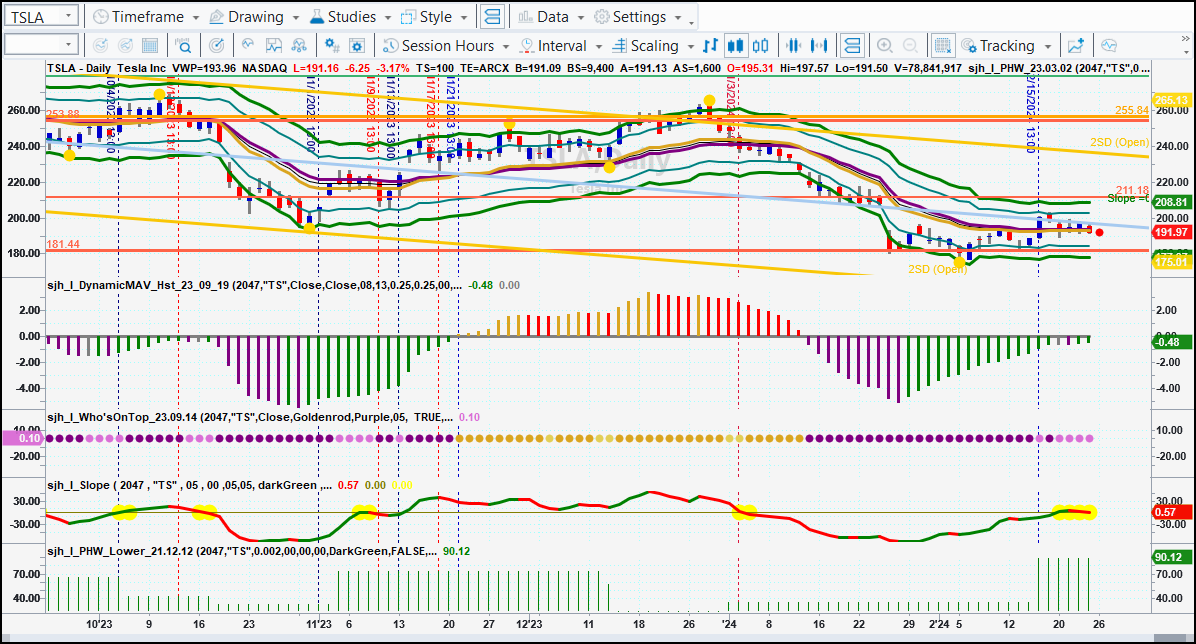Click the second grayed-out chart icon in the lower toolbar

pyautogui.click(x=125, y=46)
